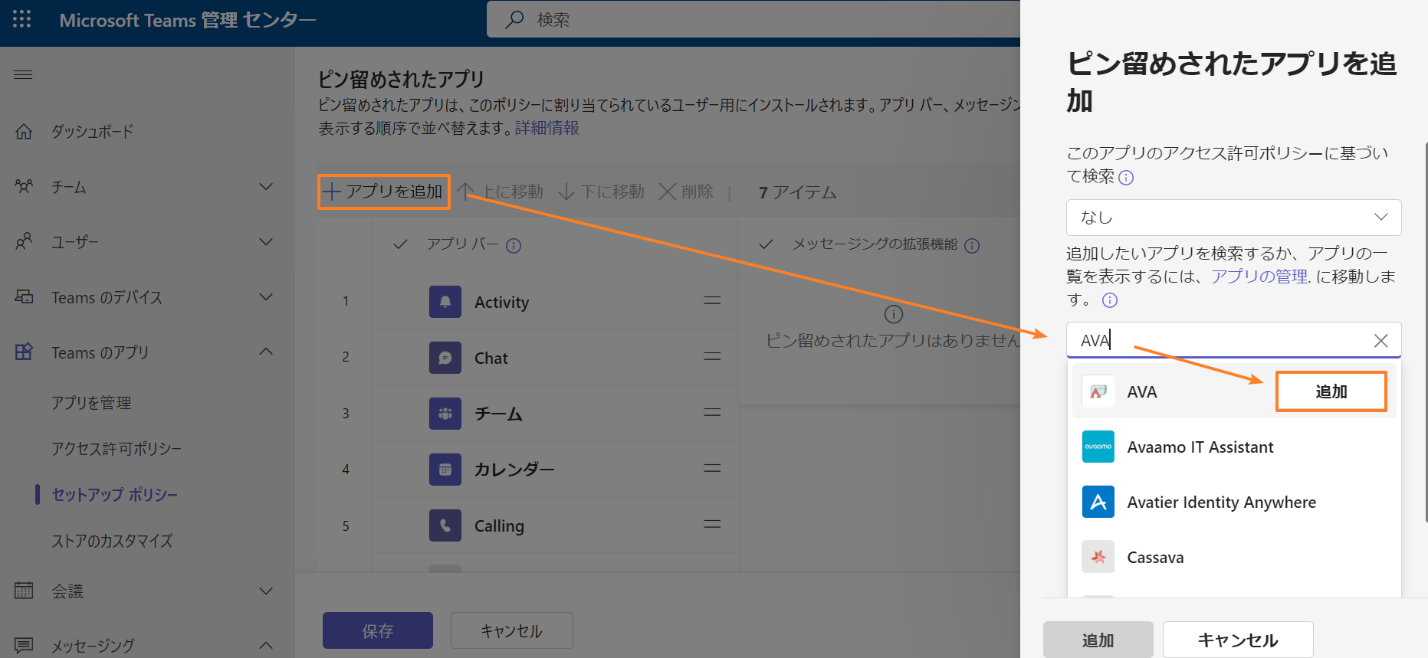Open ストアのカスタマイズ in sidebar
Screen dimensions: 1428x658
coord(112,541)
